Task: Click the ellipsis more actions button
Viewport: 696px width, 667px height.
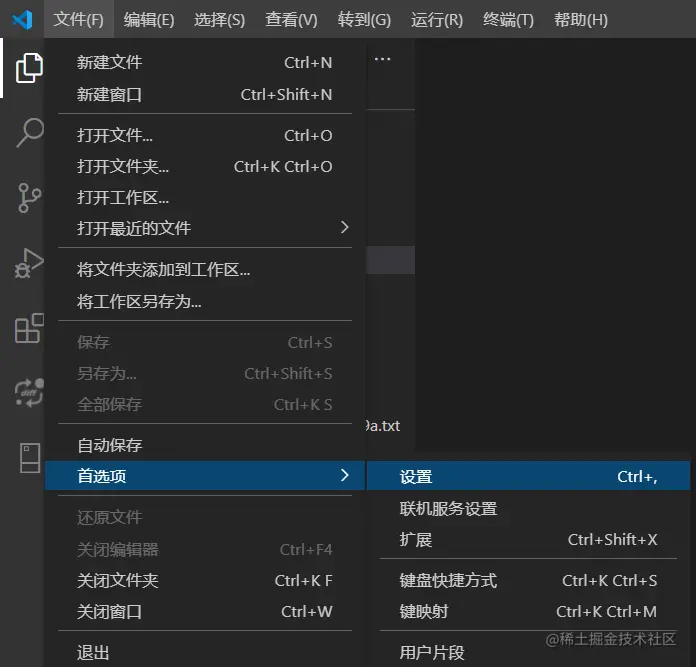Action: tap(382, 59)
